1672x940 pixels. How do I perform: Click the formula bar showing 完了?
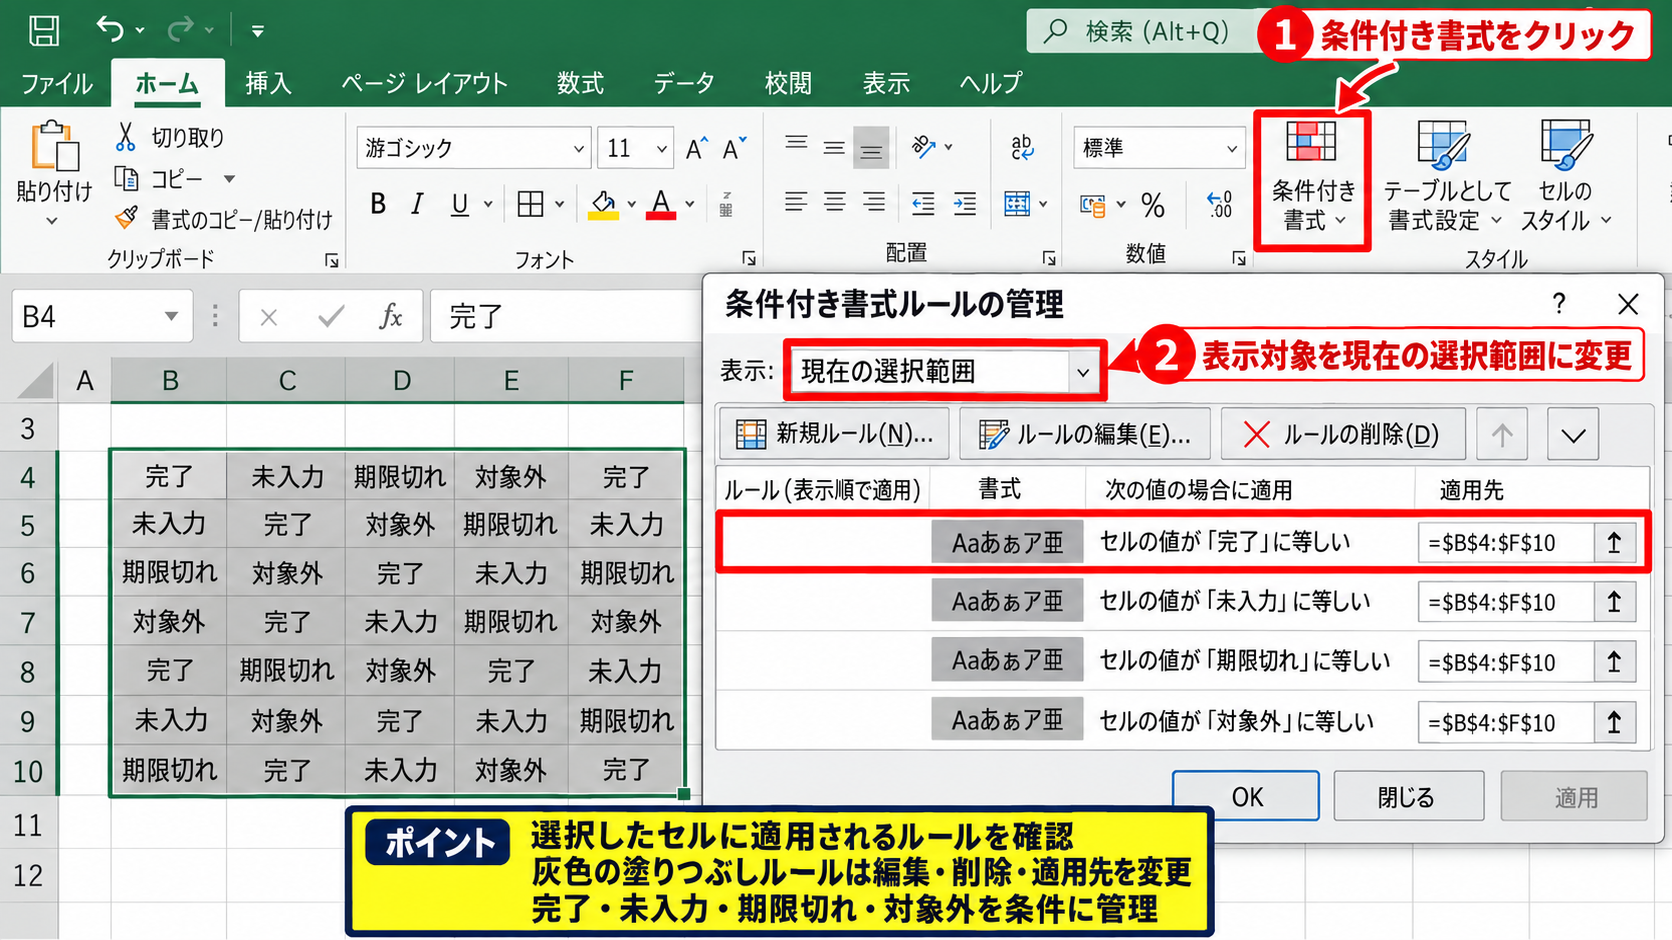pos(566,317)
